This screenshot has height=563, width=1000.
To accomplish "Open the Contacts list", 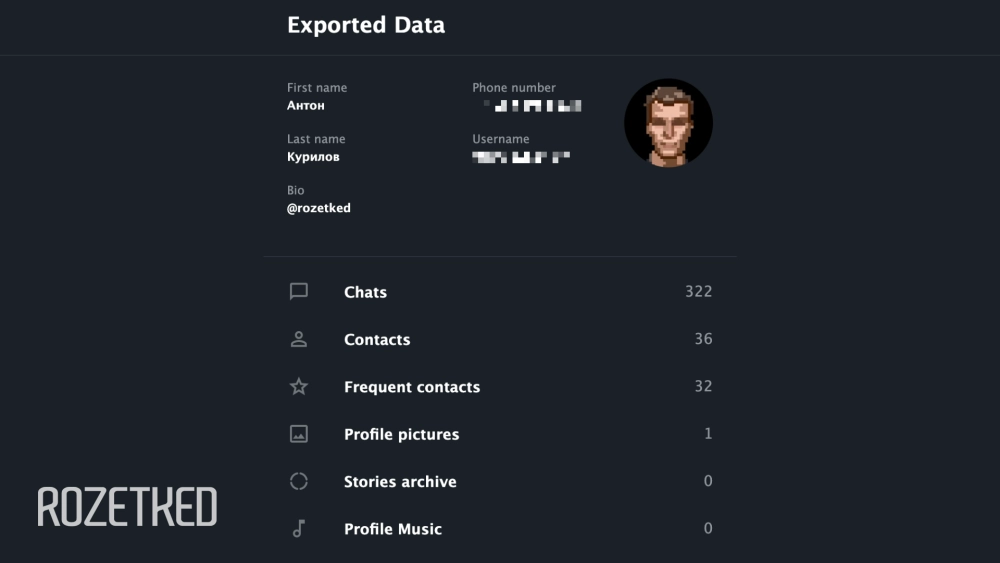I will tap(377, 340).
